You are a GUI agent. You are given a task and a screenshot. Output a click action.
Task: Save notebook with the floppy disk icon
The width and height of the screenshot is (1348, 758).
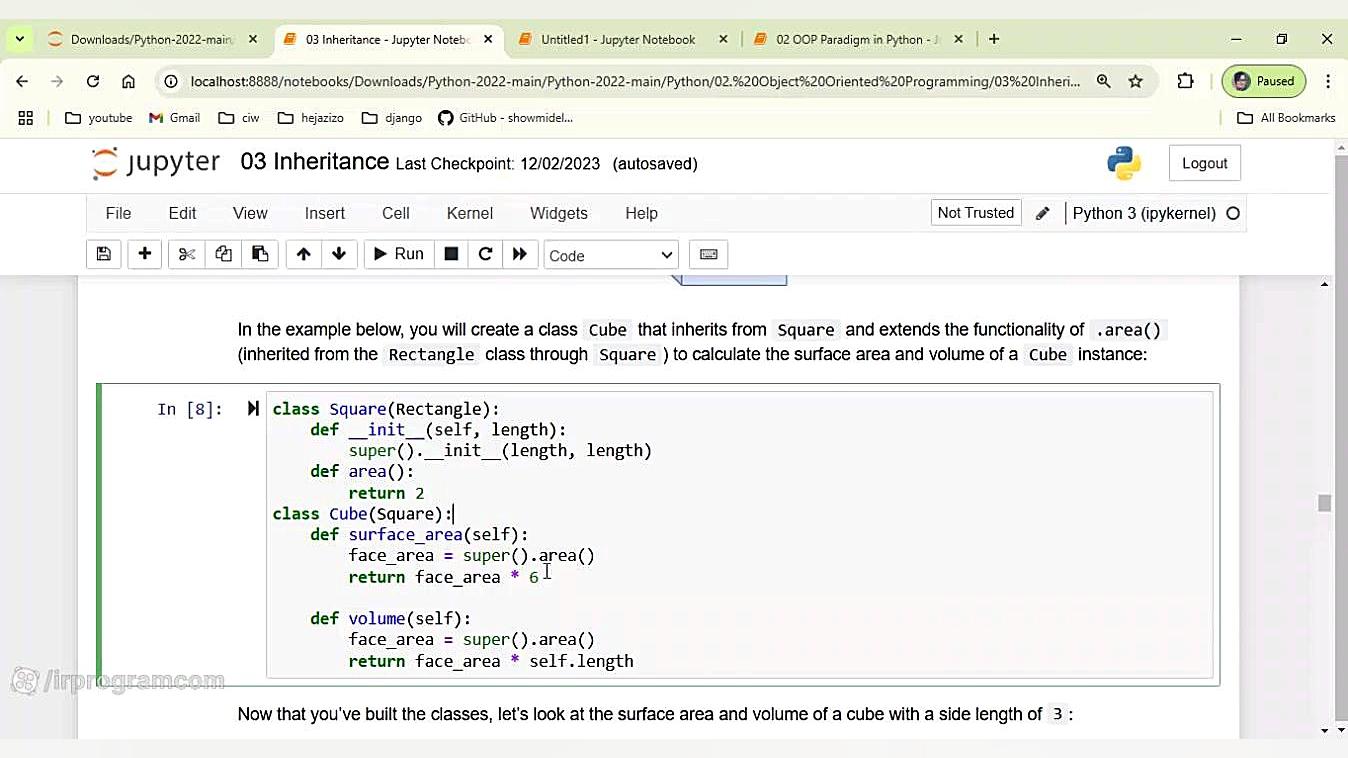103,254
